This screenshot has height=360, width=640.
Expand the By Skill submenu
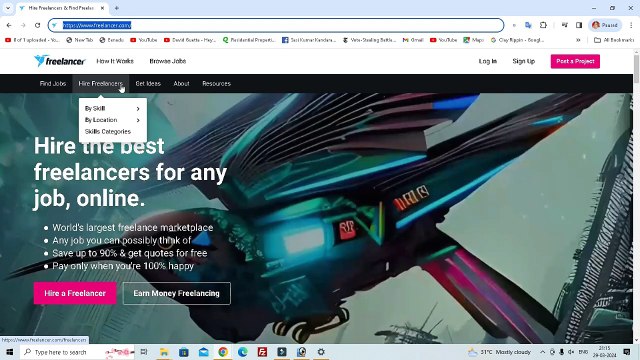pyautogui.click(x=112, y=109)
